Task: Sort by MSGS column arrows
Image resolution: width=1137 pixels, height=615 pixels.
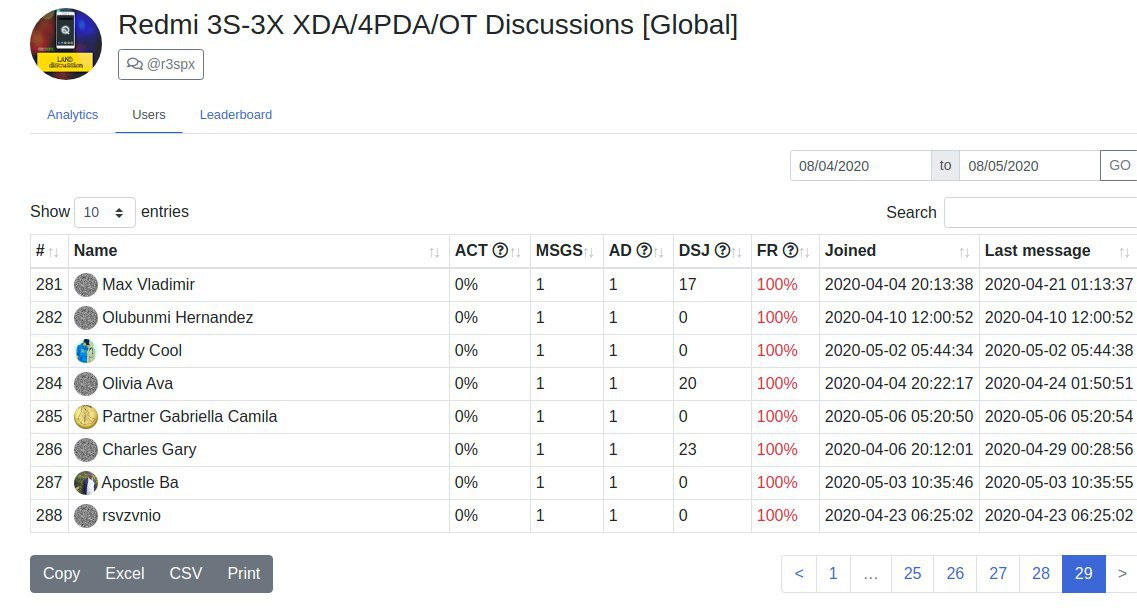Action: 589,252
